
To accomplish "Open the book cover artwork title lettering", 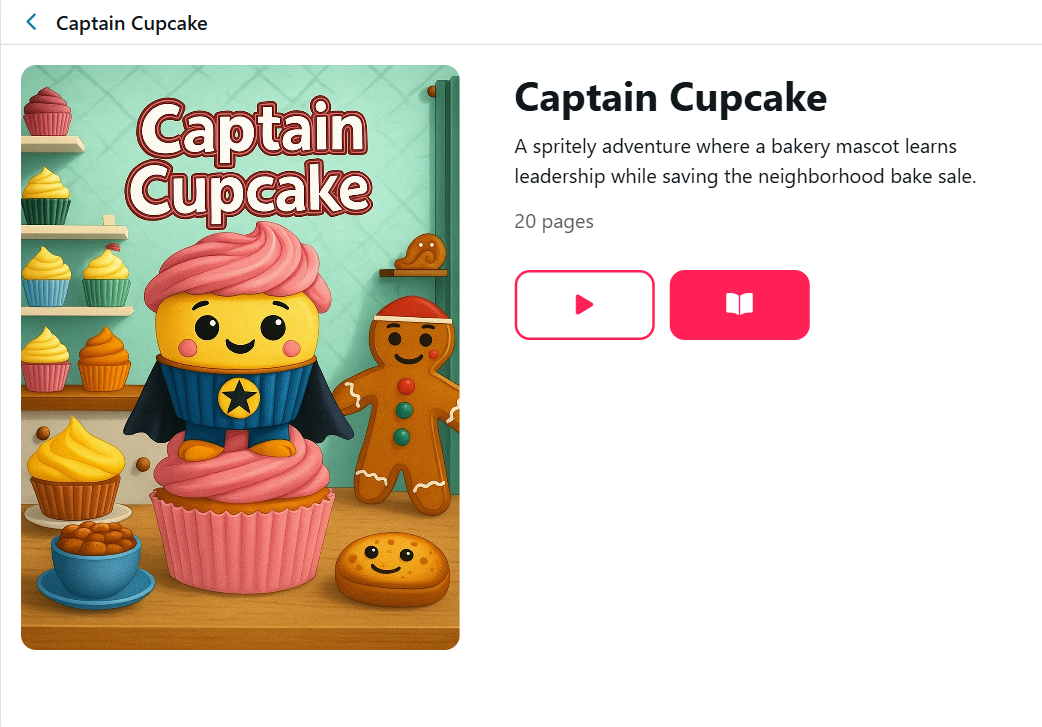I will click(249, 159).
